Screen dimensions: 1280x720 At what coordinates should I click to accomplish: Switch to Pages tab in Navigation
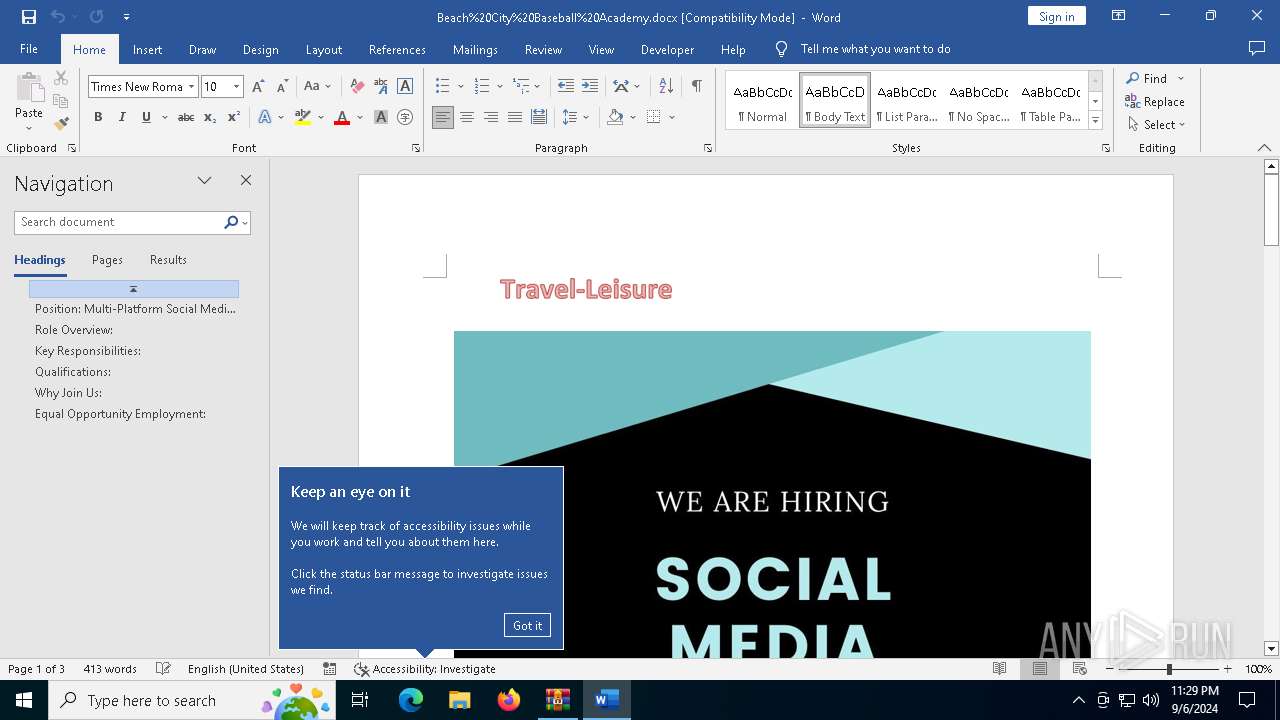[107, 260]
